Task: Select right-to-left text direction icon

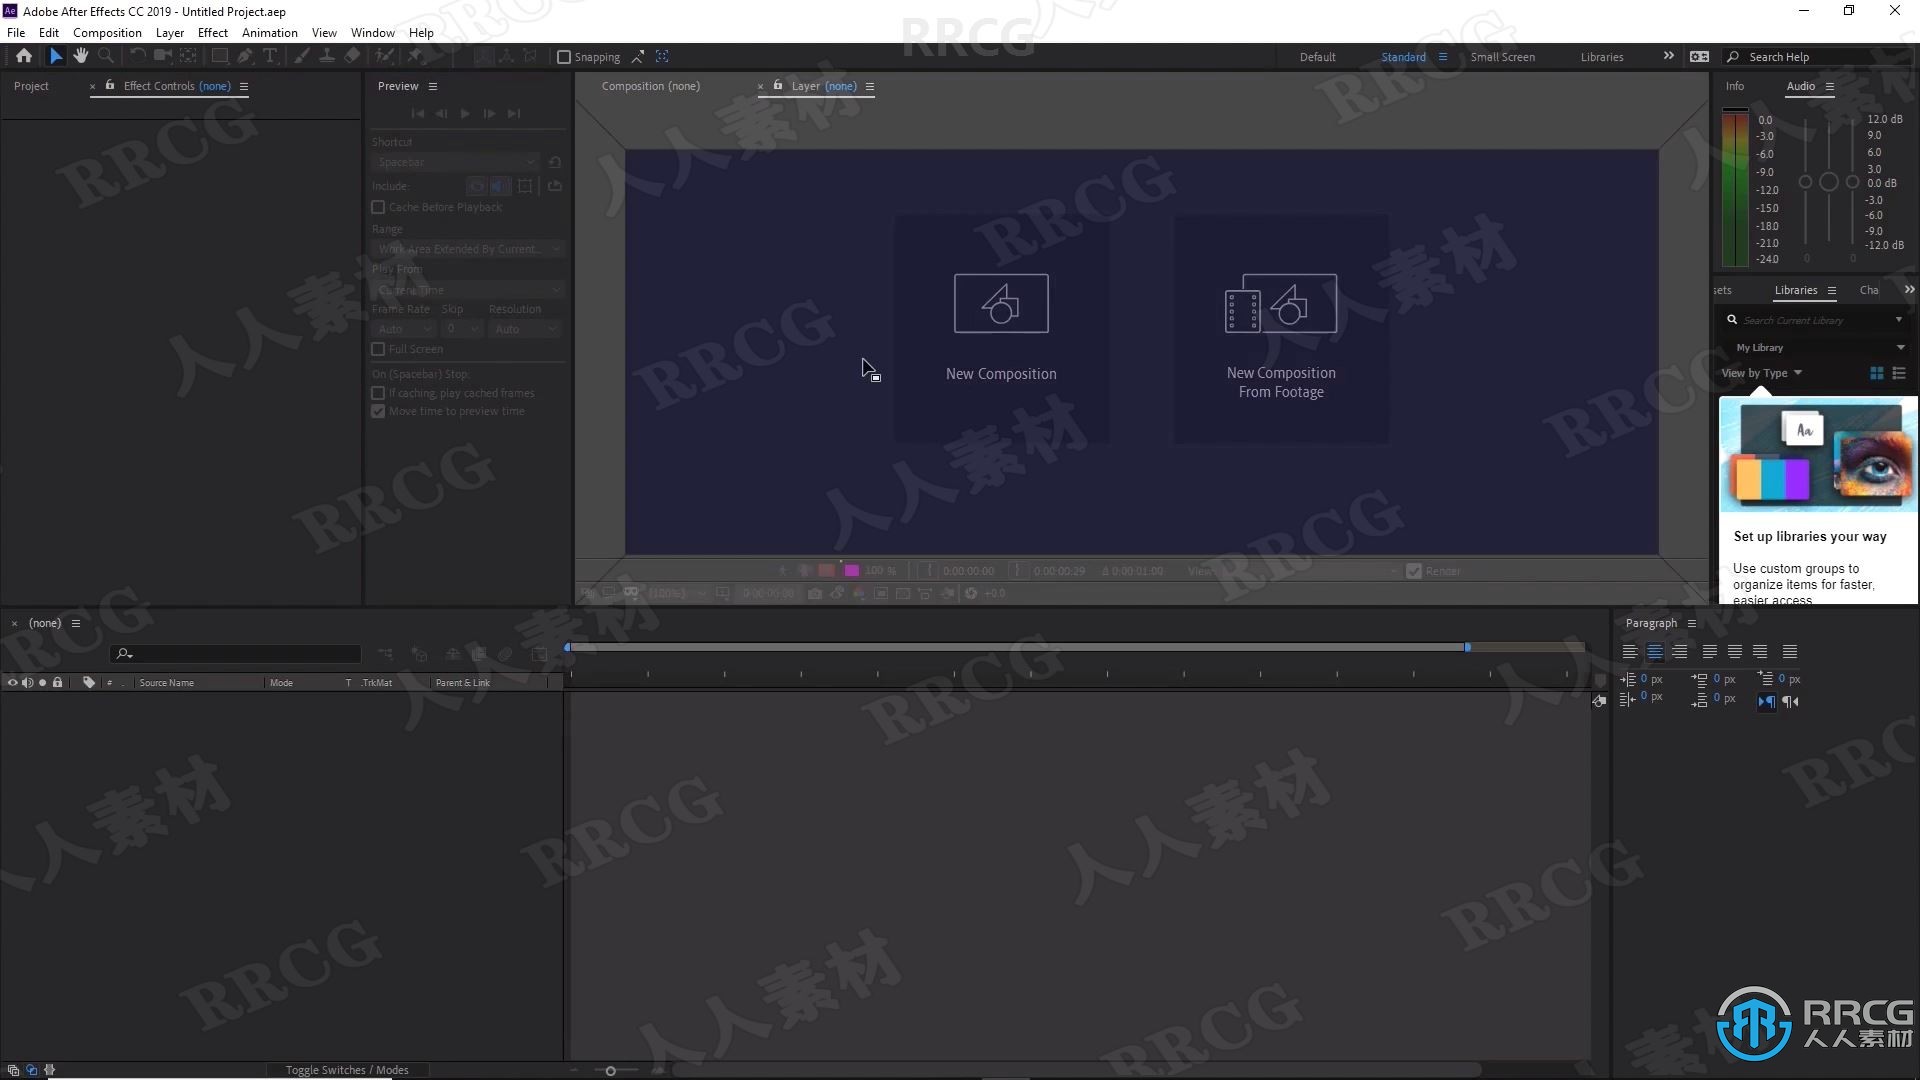Action: tap(1791, 702)
